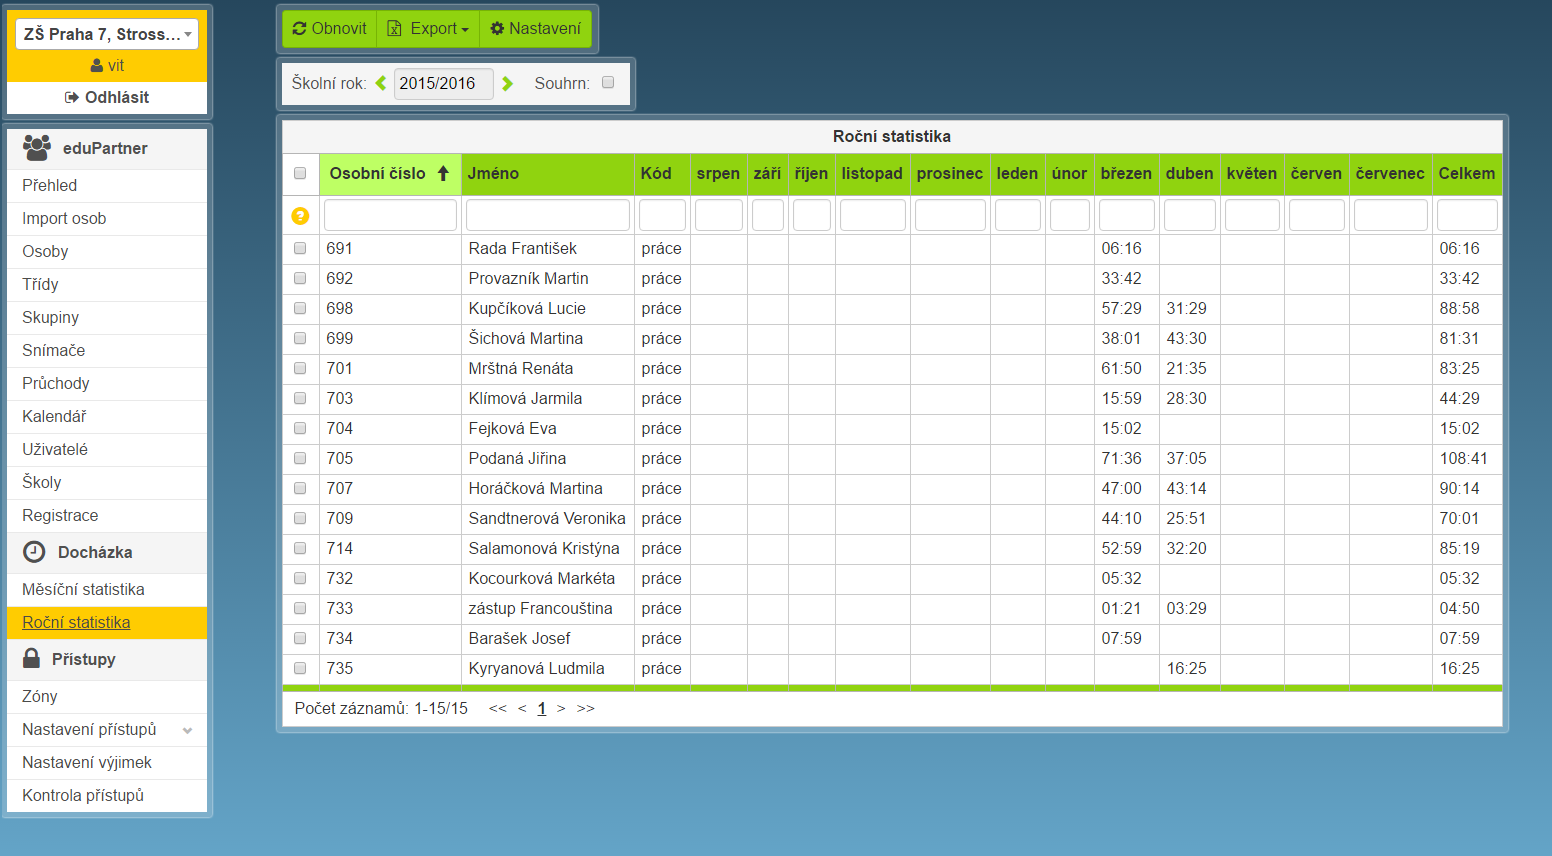Open the Nastavení settings button
The width and height of the screenshot is (1552, 856).
[x=535, y=29]
